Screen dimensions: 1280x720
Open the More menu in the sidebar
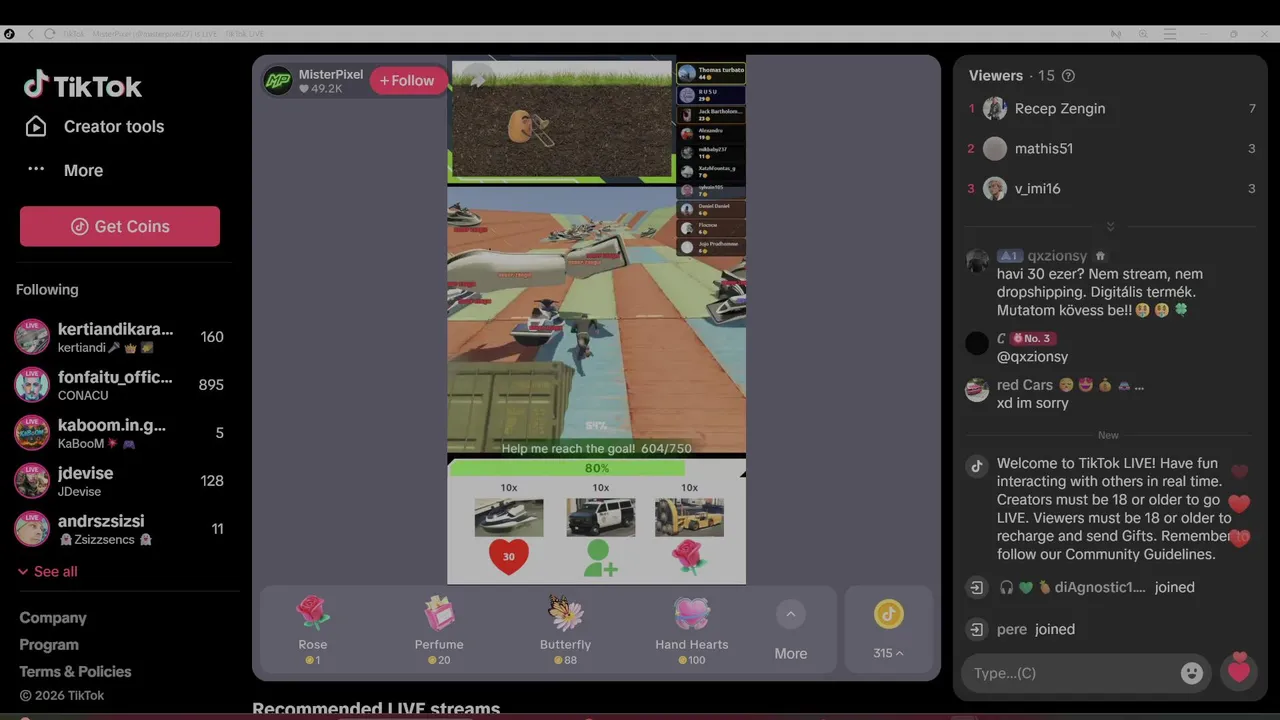pos(64,170)
